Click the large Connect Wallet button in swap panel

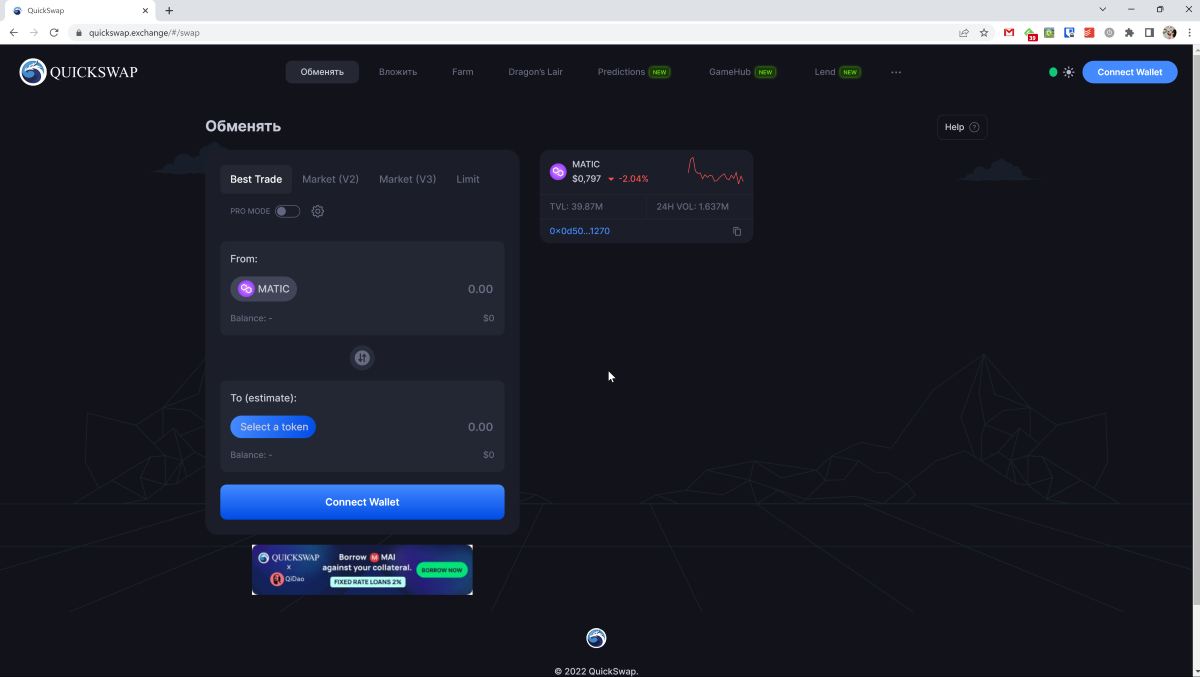[362, 502]
